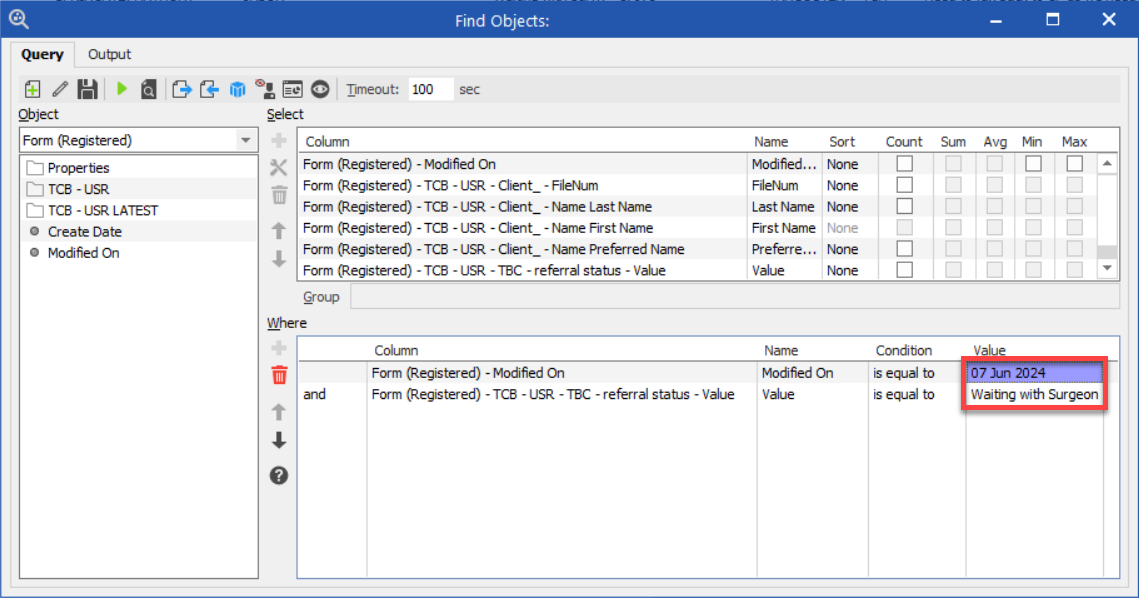Toggle Count checkbox for referral status Value row
Viewport: 1139px width, 598px height.
pyautogui.click(x=904, y=270)
